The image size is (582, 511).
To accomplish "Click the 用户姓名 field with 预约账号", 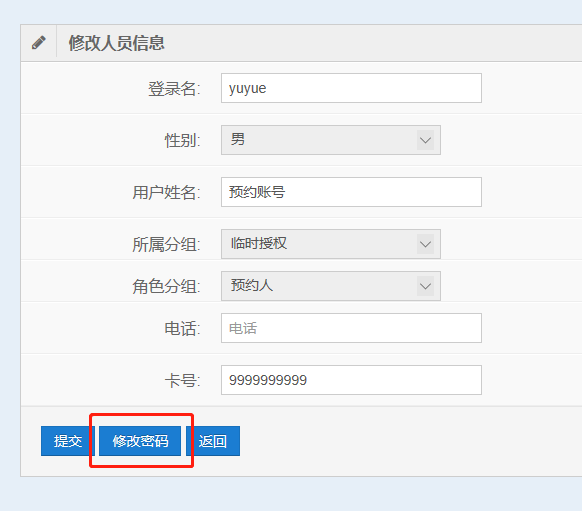I will coord(351,192).
